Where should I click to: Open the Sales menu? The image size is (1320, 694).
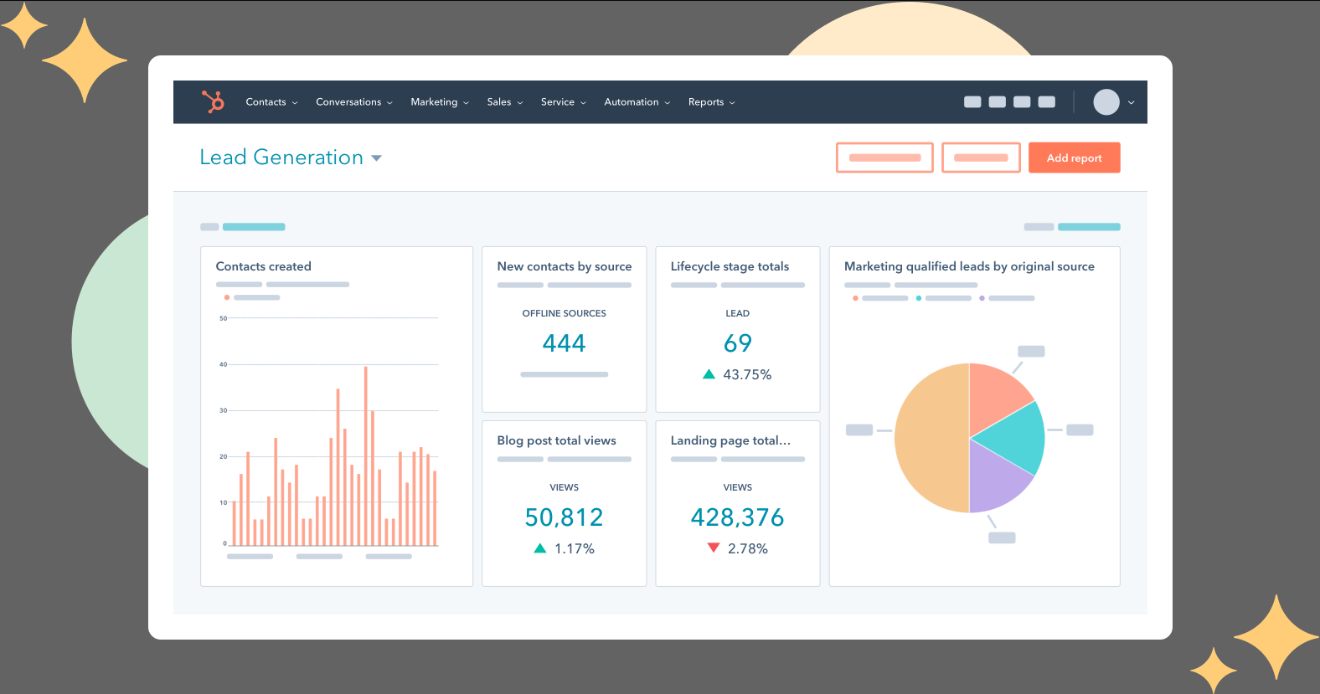pos(504,102)
